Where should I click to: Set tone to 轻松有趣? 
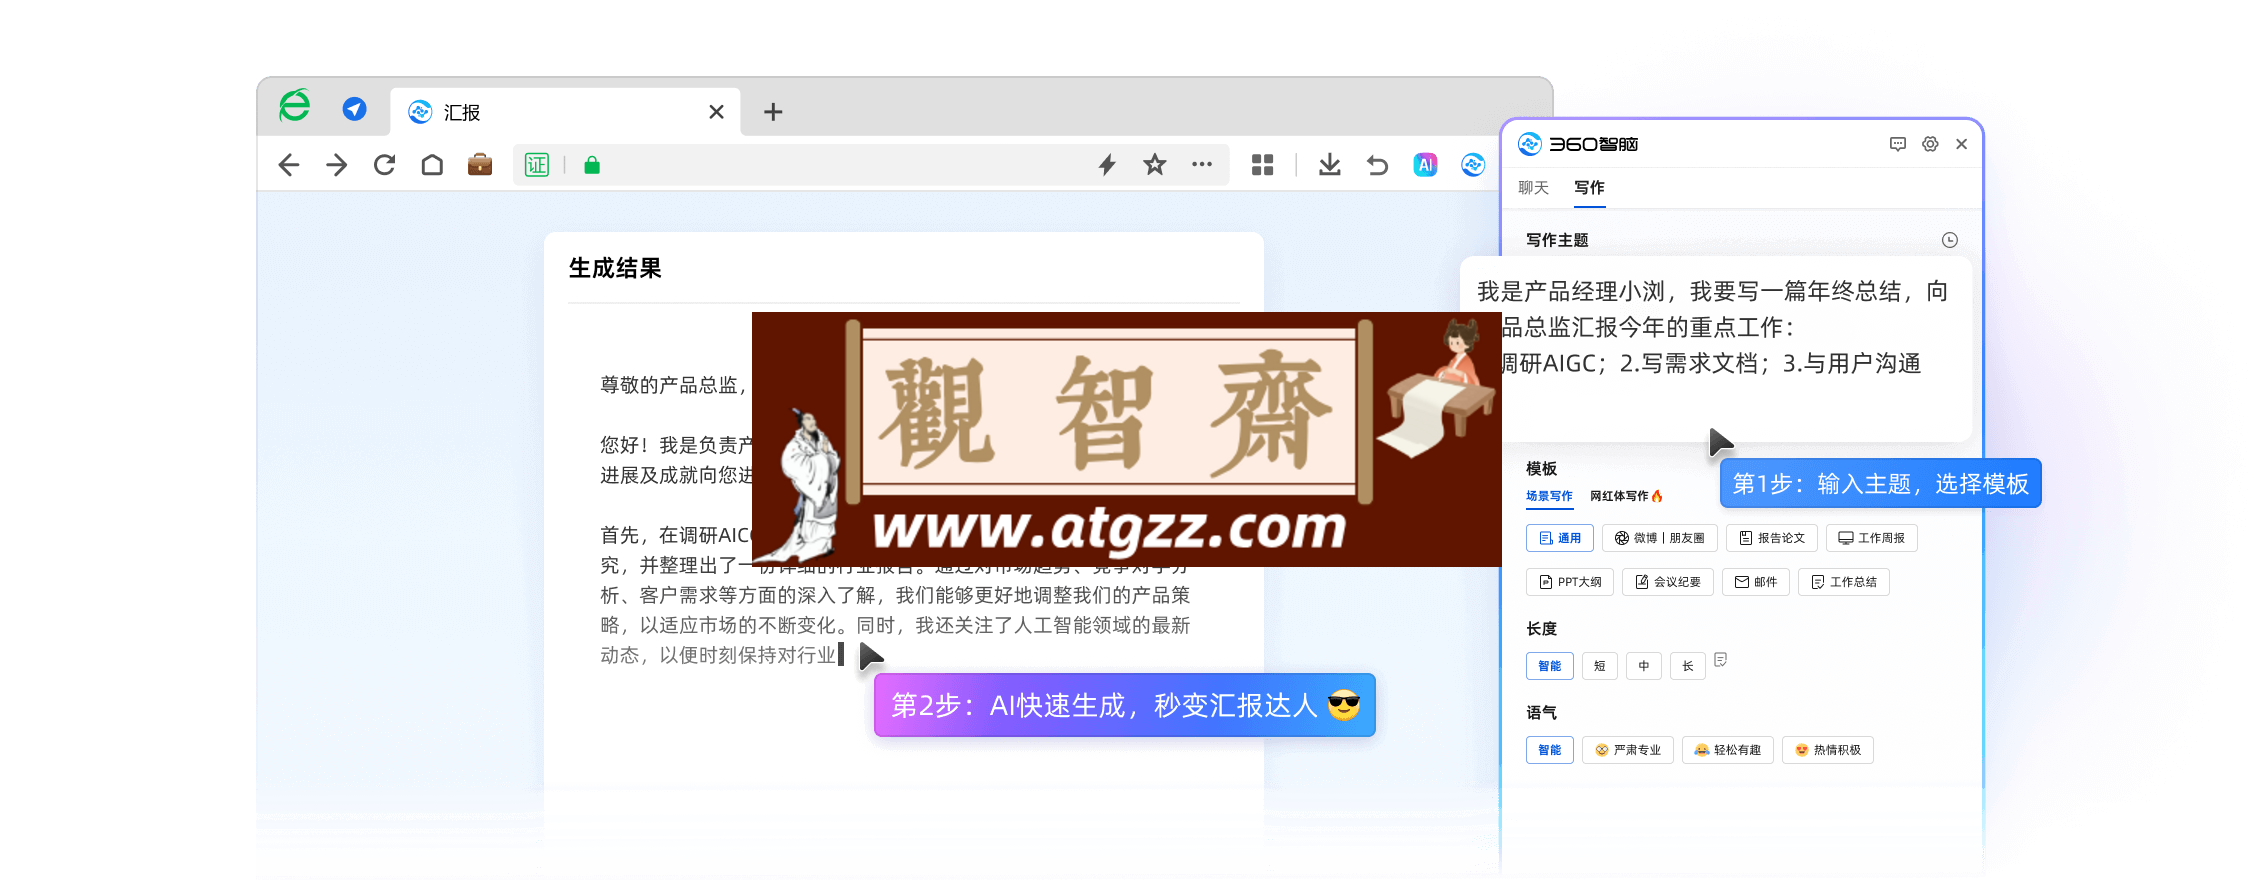1728,750
